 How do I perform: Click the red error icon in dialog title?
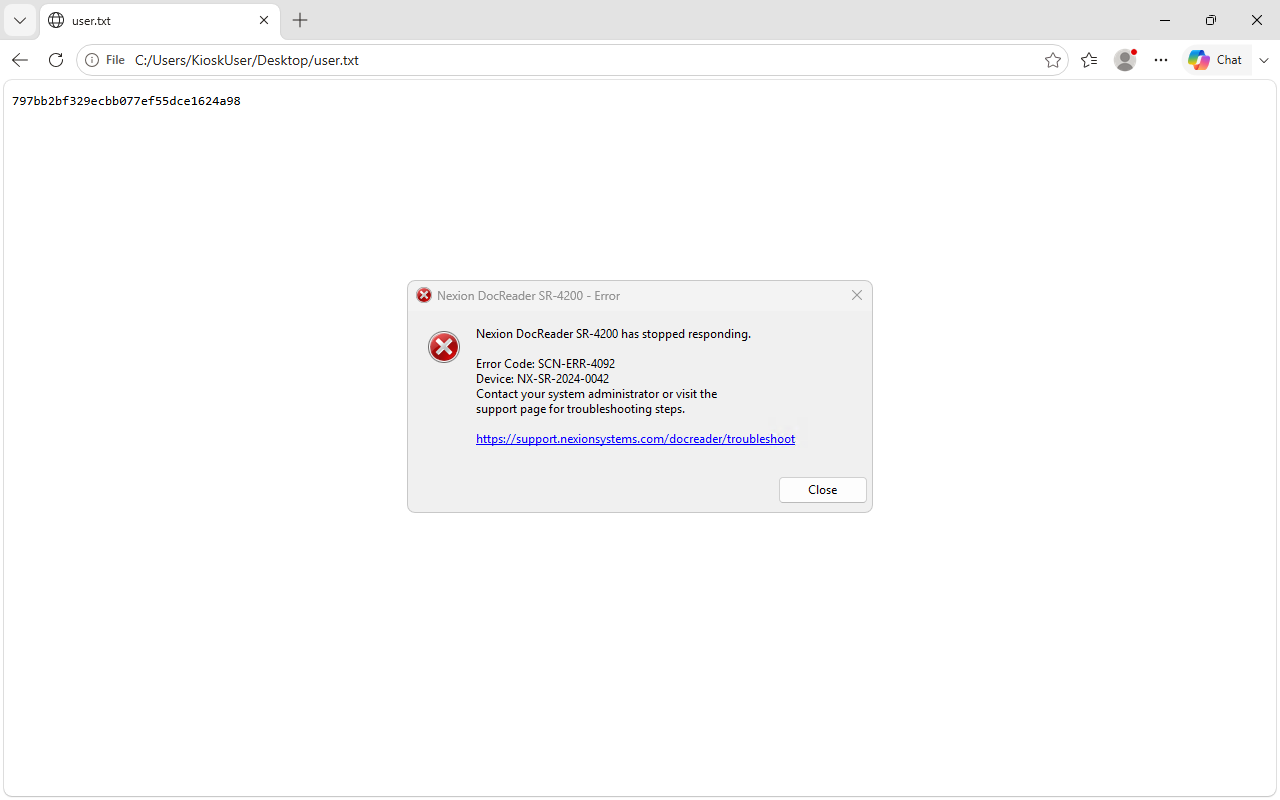[424, 295]
